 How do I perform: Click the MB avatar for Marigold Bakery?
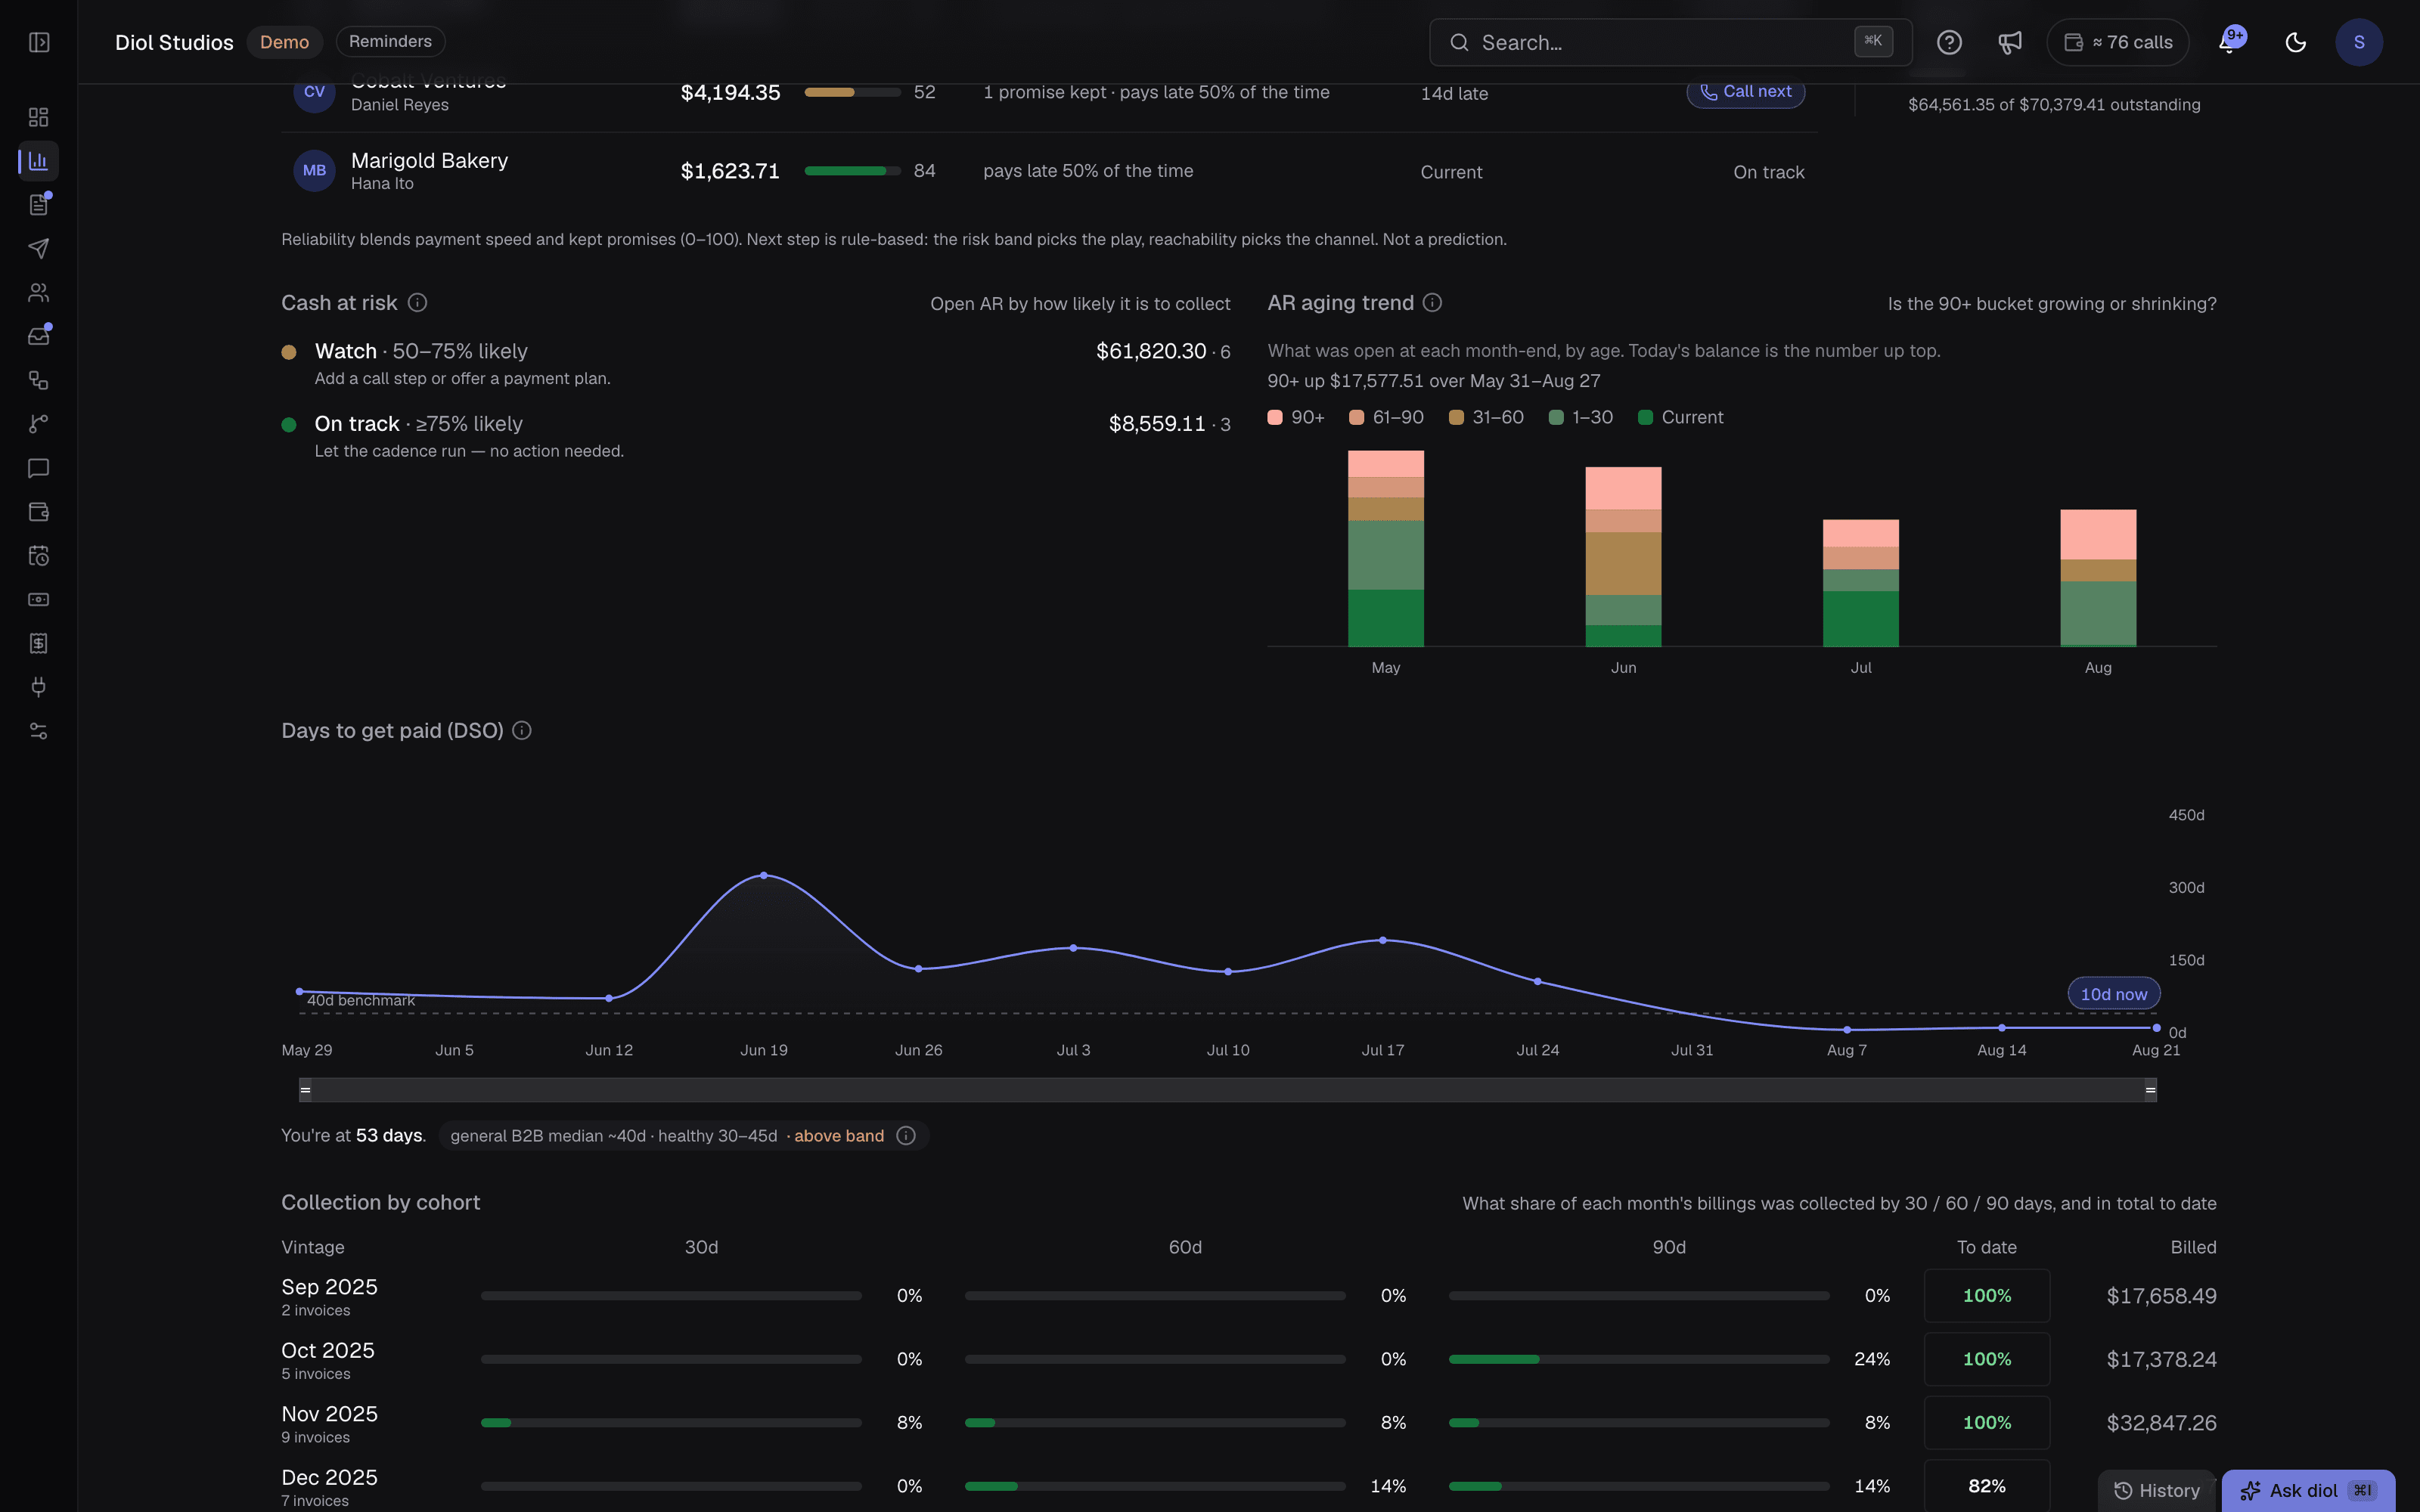pyautogui.click(x=314, y=171)
